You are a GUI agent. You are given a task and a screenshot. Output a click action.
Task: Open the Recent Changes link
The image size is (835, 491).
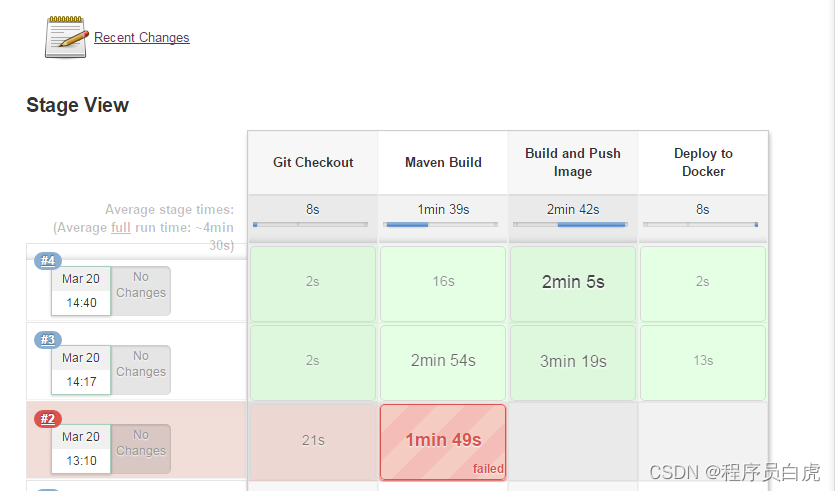pos(141,38)
